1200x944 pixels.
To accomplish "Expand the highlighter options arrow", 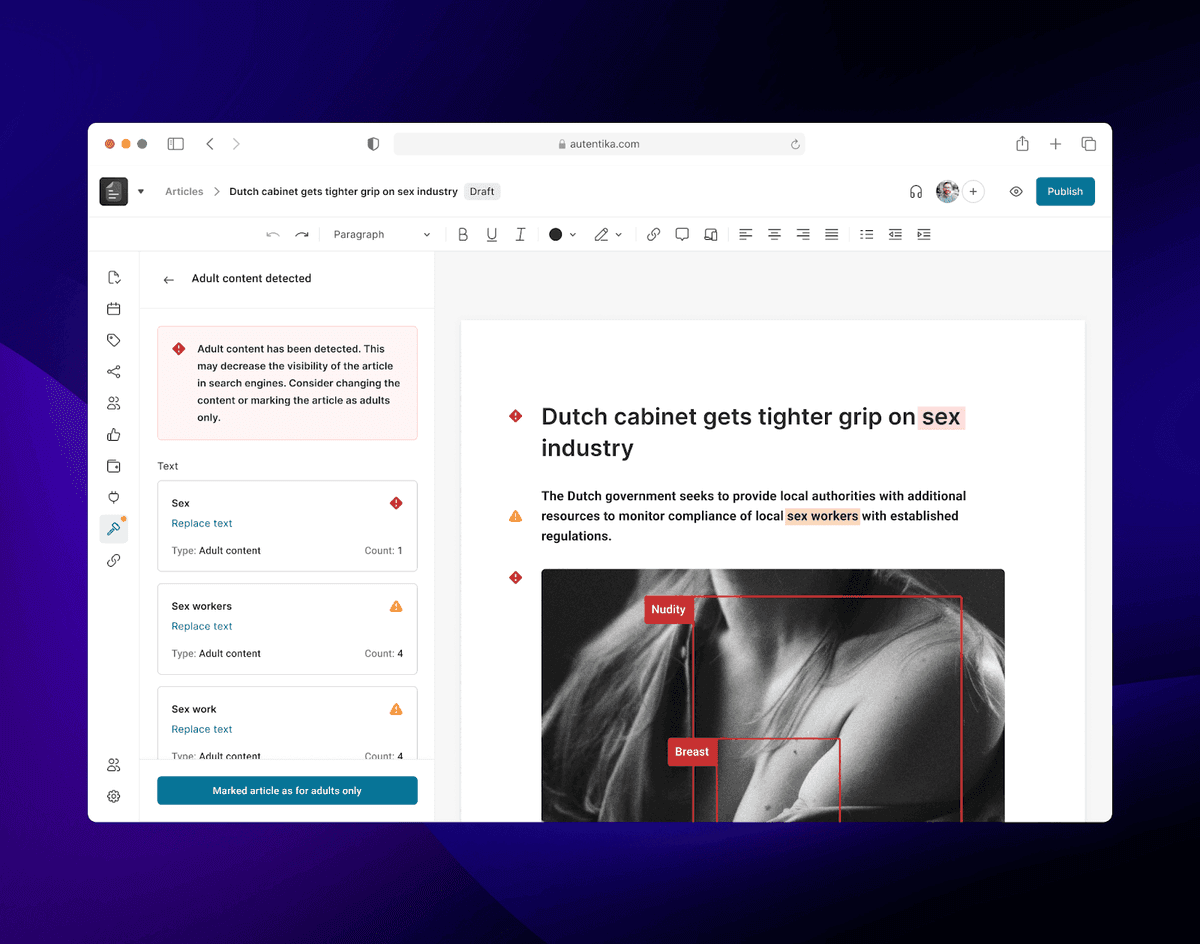I will pos(619,235).
